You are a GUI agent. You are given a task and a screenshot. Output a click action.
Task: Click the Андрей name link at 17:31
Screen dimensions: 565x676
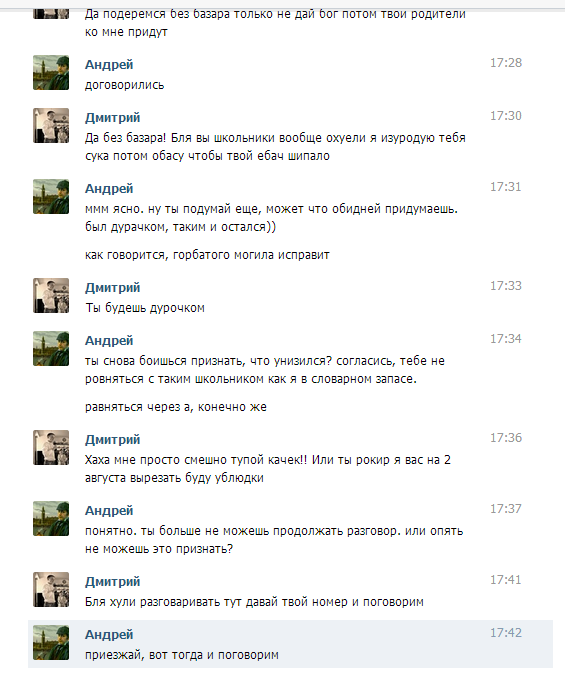(109, 188)
